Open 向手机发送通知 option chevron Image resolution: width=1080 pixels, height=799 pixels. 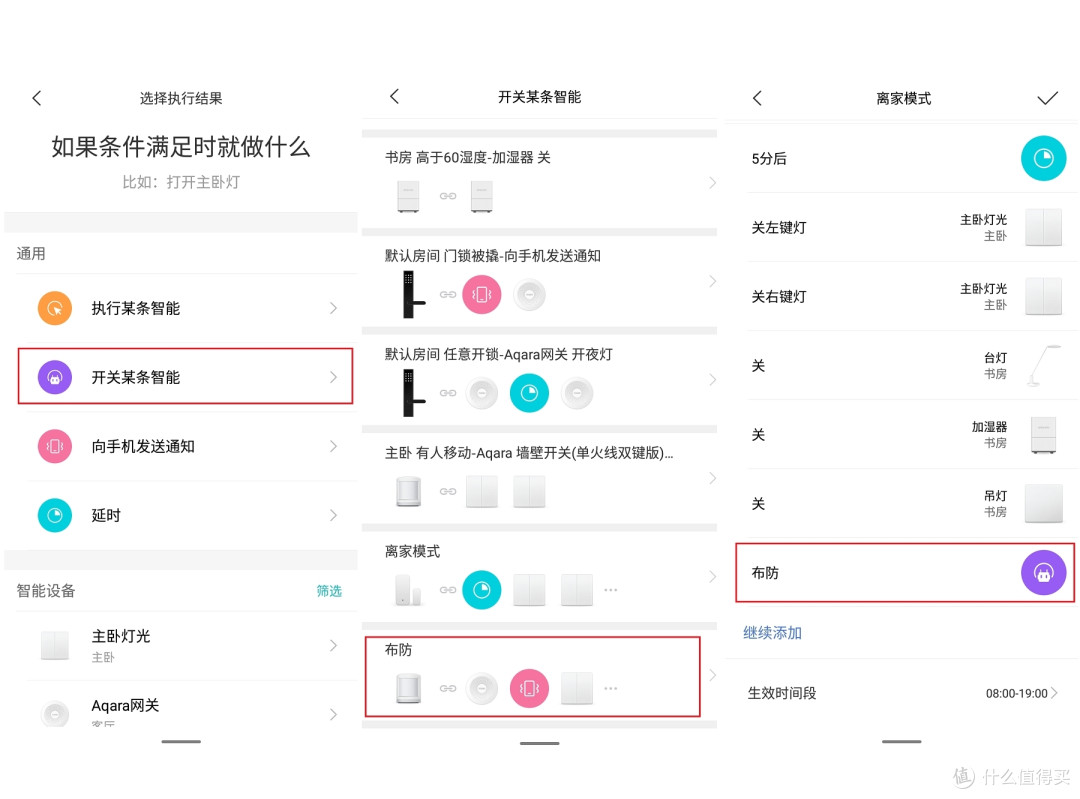333,446
